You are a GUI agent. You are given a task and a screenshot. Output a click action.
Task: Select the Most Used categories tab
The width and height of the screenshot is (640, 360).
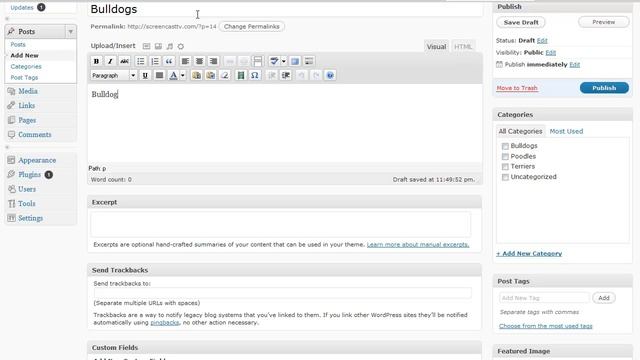[x=566, y=131]
